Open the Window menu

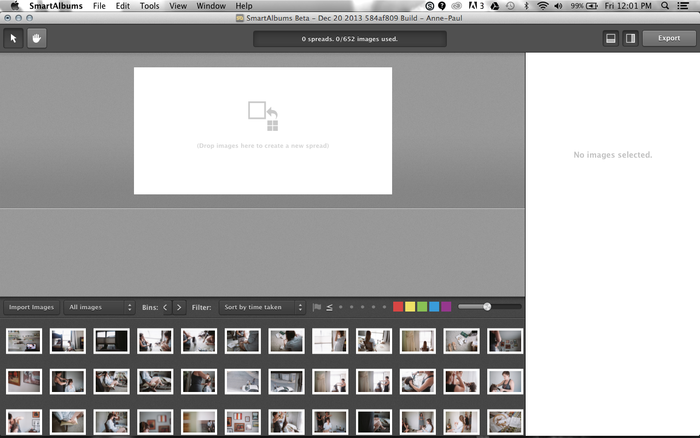(x=210, y=6)
